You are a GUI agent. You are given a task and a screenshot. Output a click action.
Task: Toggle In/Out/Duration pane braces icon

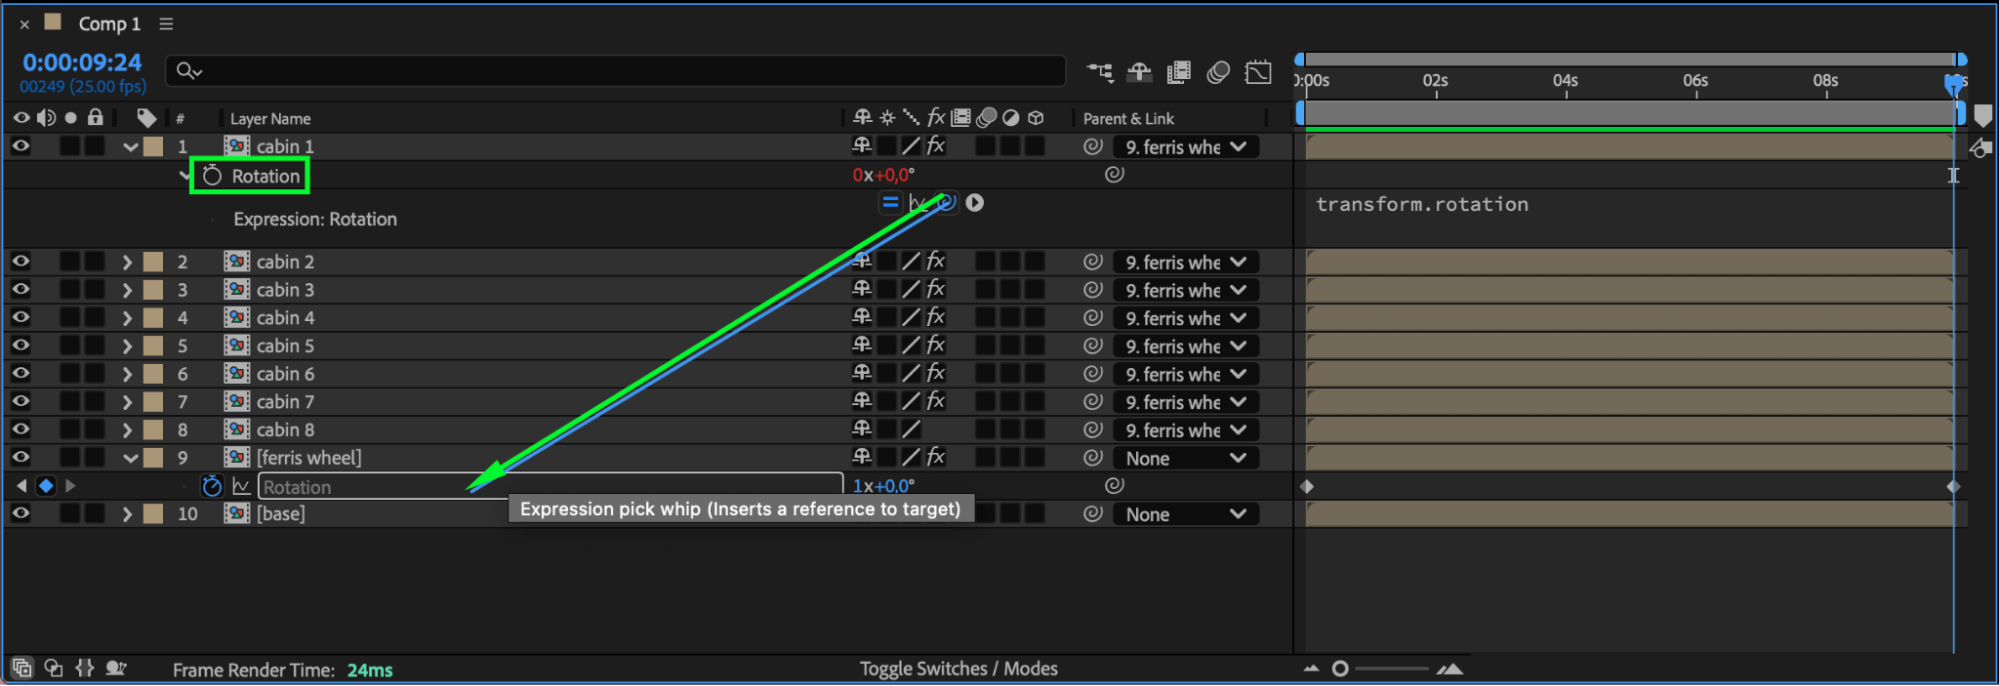[85, 668]
